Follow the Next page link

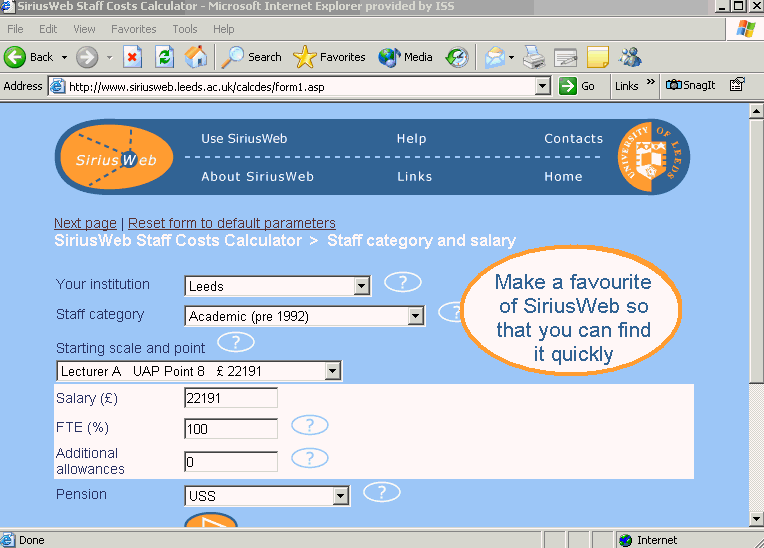point(85,223)
